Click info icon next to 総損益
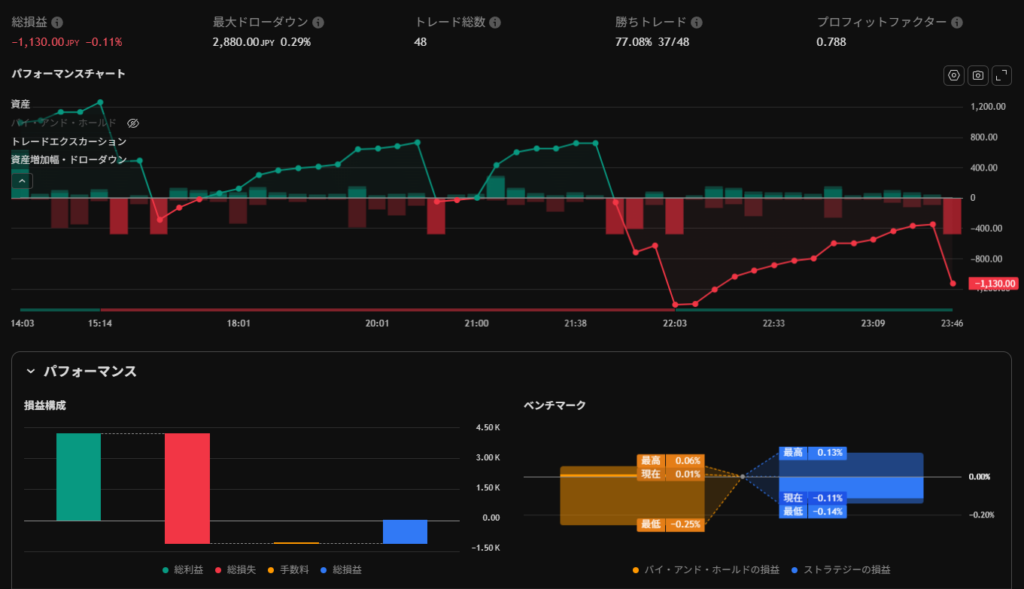Image resolution: width=1024 pixels, height=589 pixels. pos(57,22)
